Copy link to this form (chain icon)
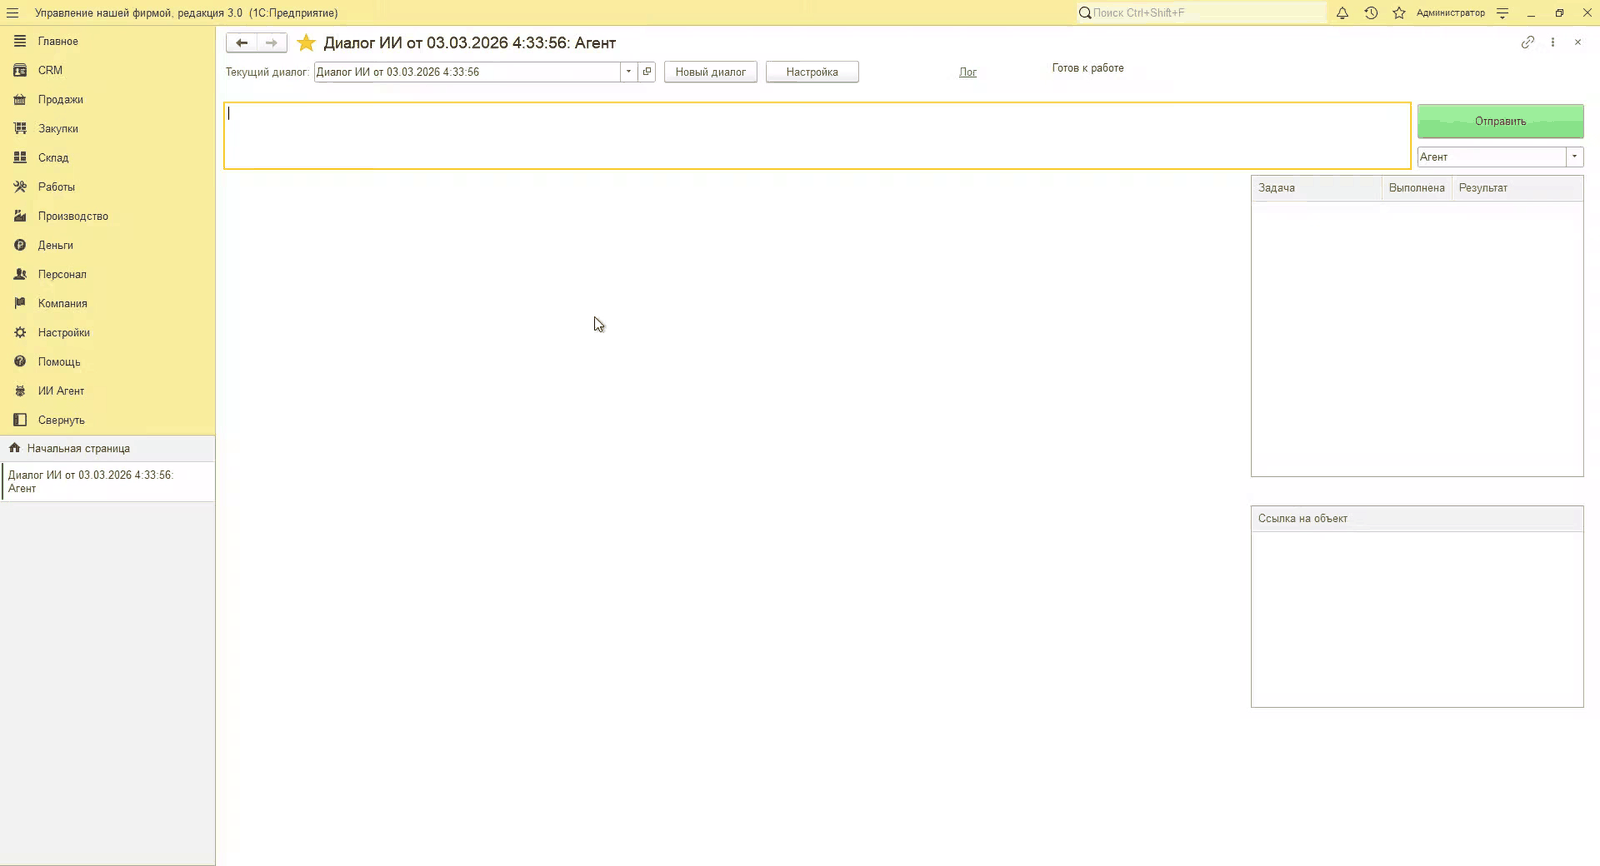This screenshot has height=866, width=1600. click(1527, 42)
